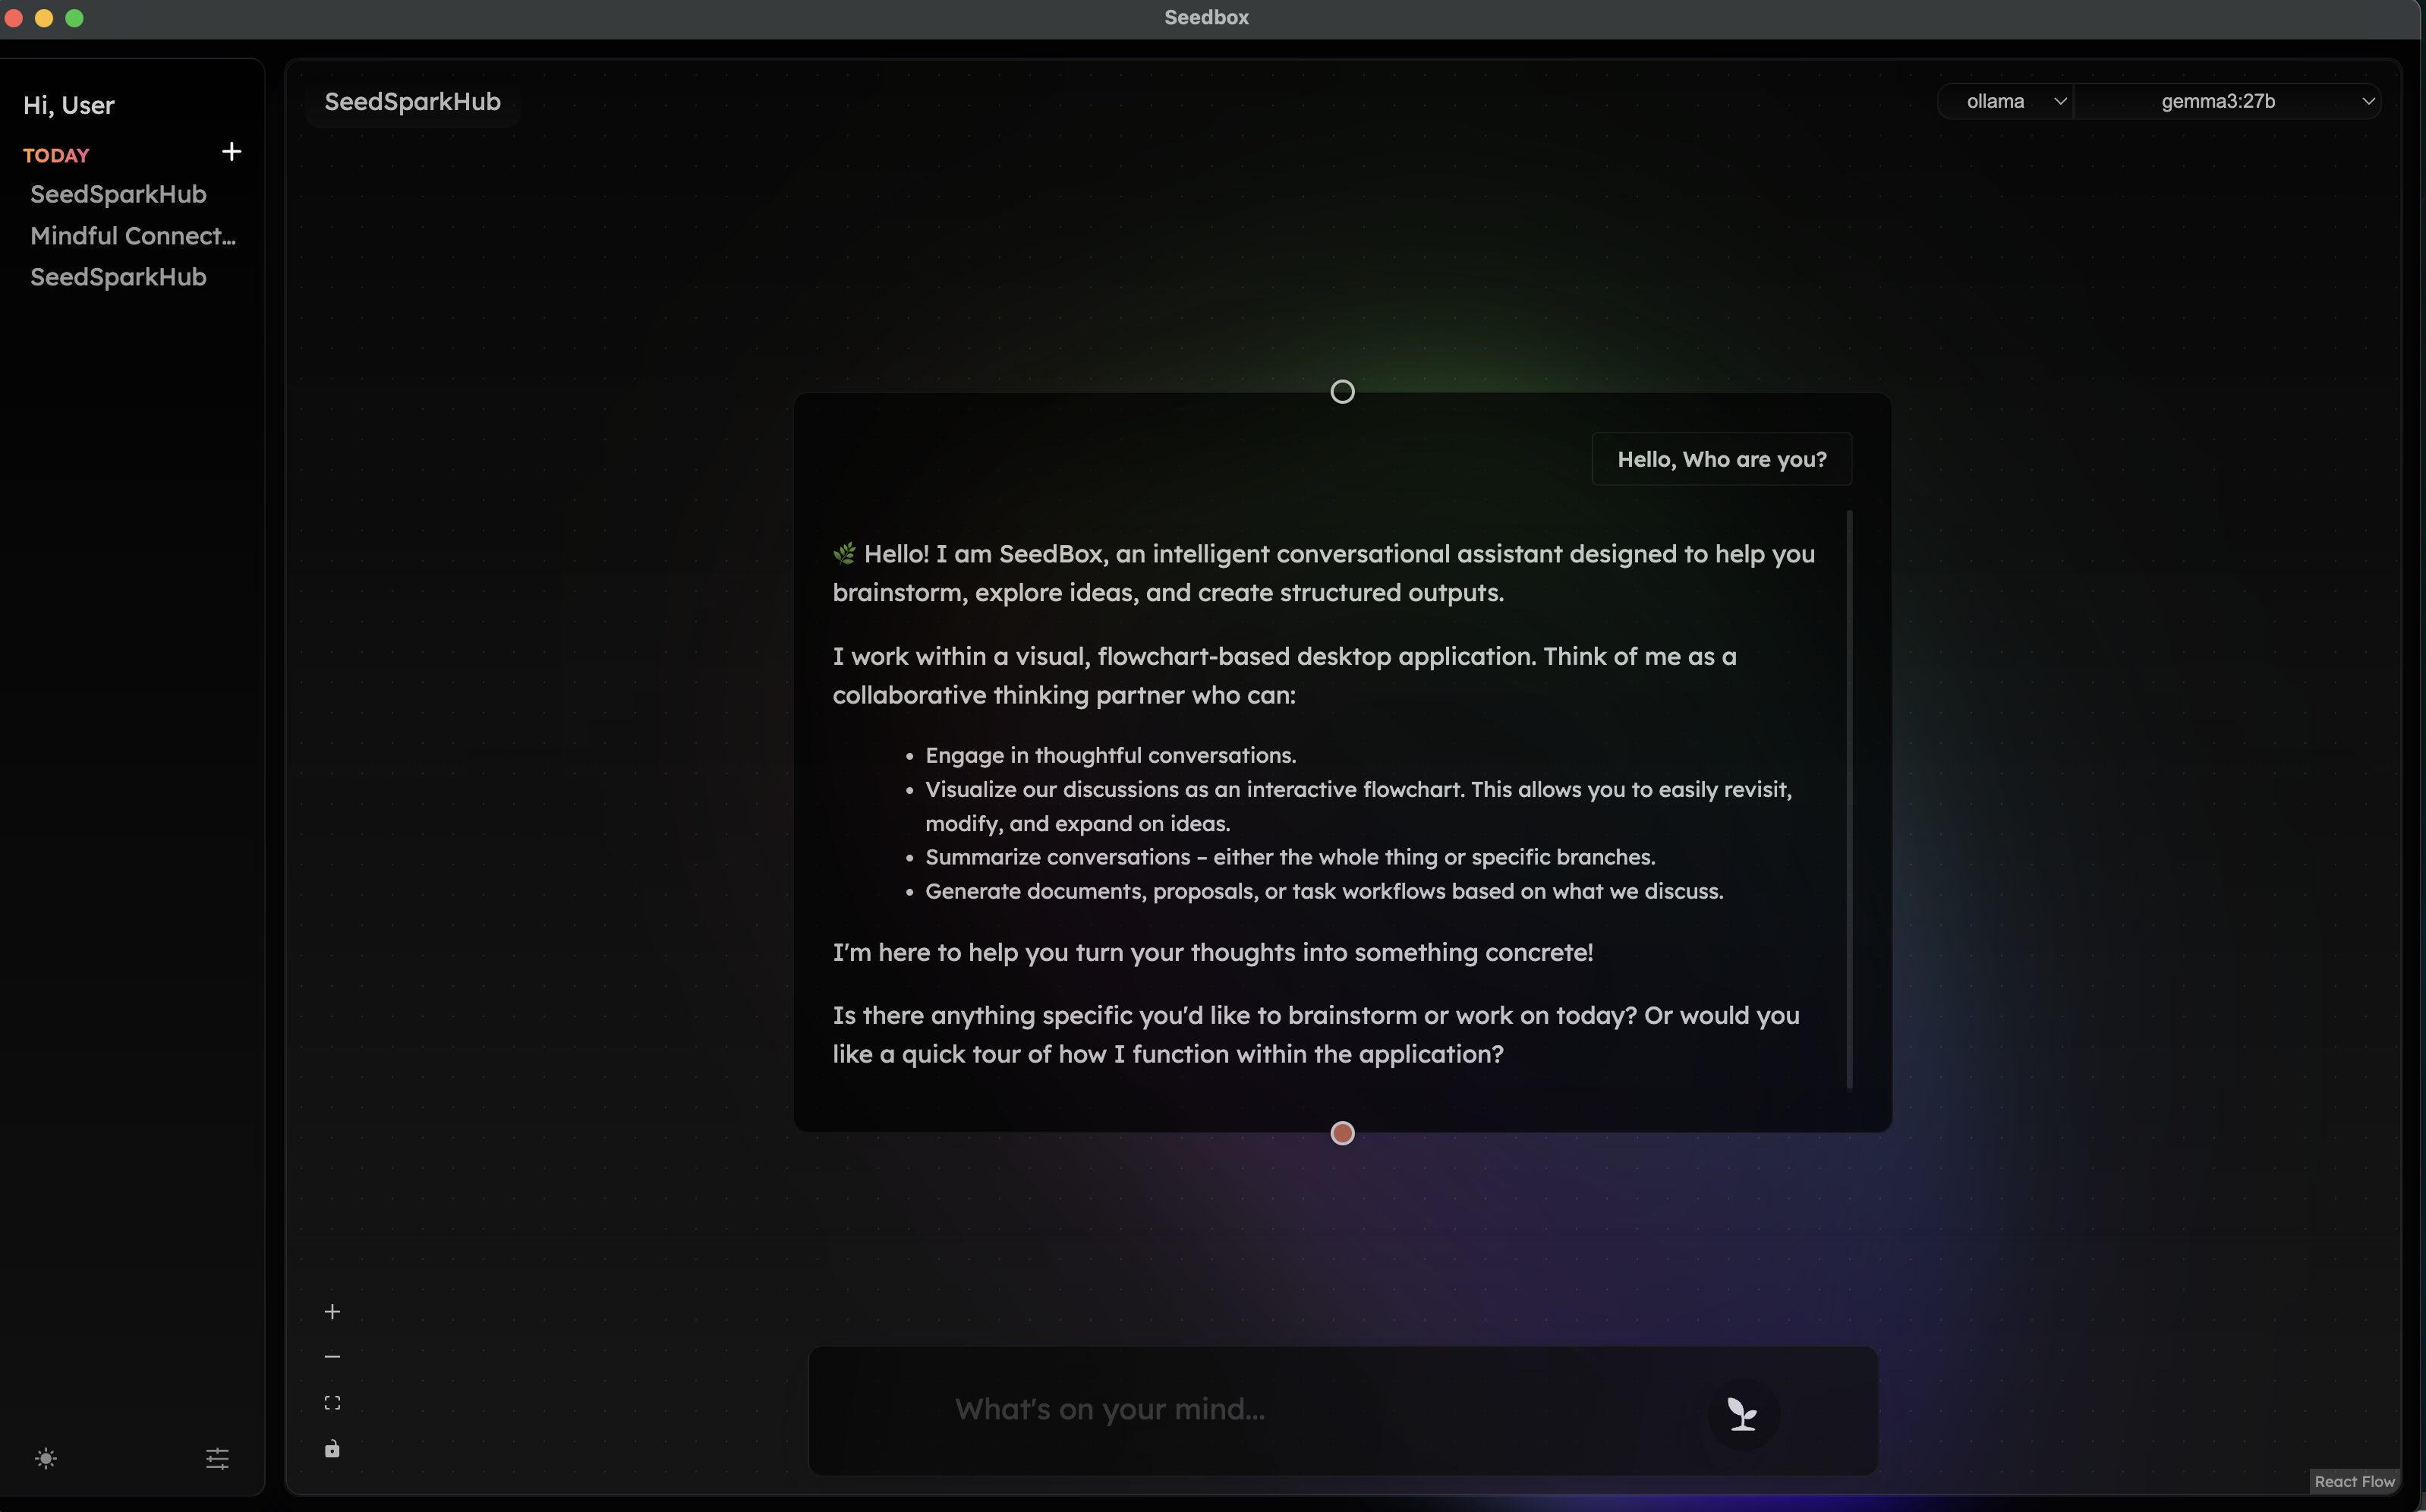Click the "Visualize our discussions" bullet text
Viewport: 2426px width, 1512px height.
coord(1358,806)
